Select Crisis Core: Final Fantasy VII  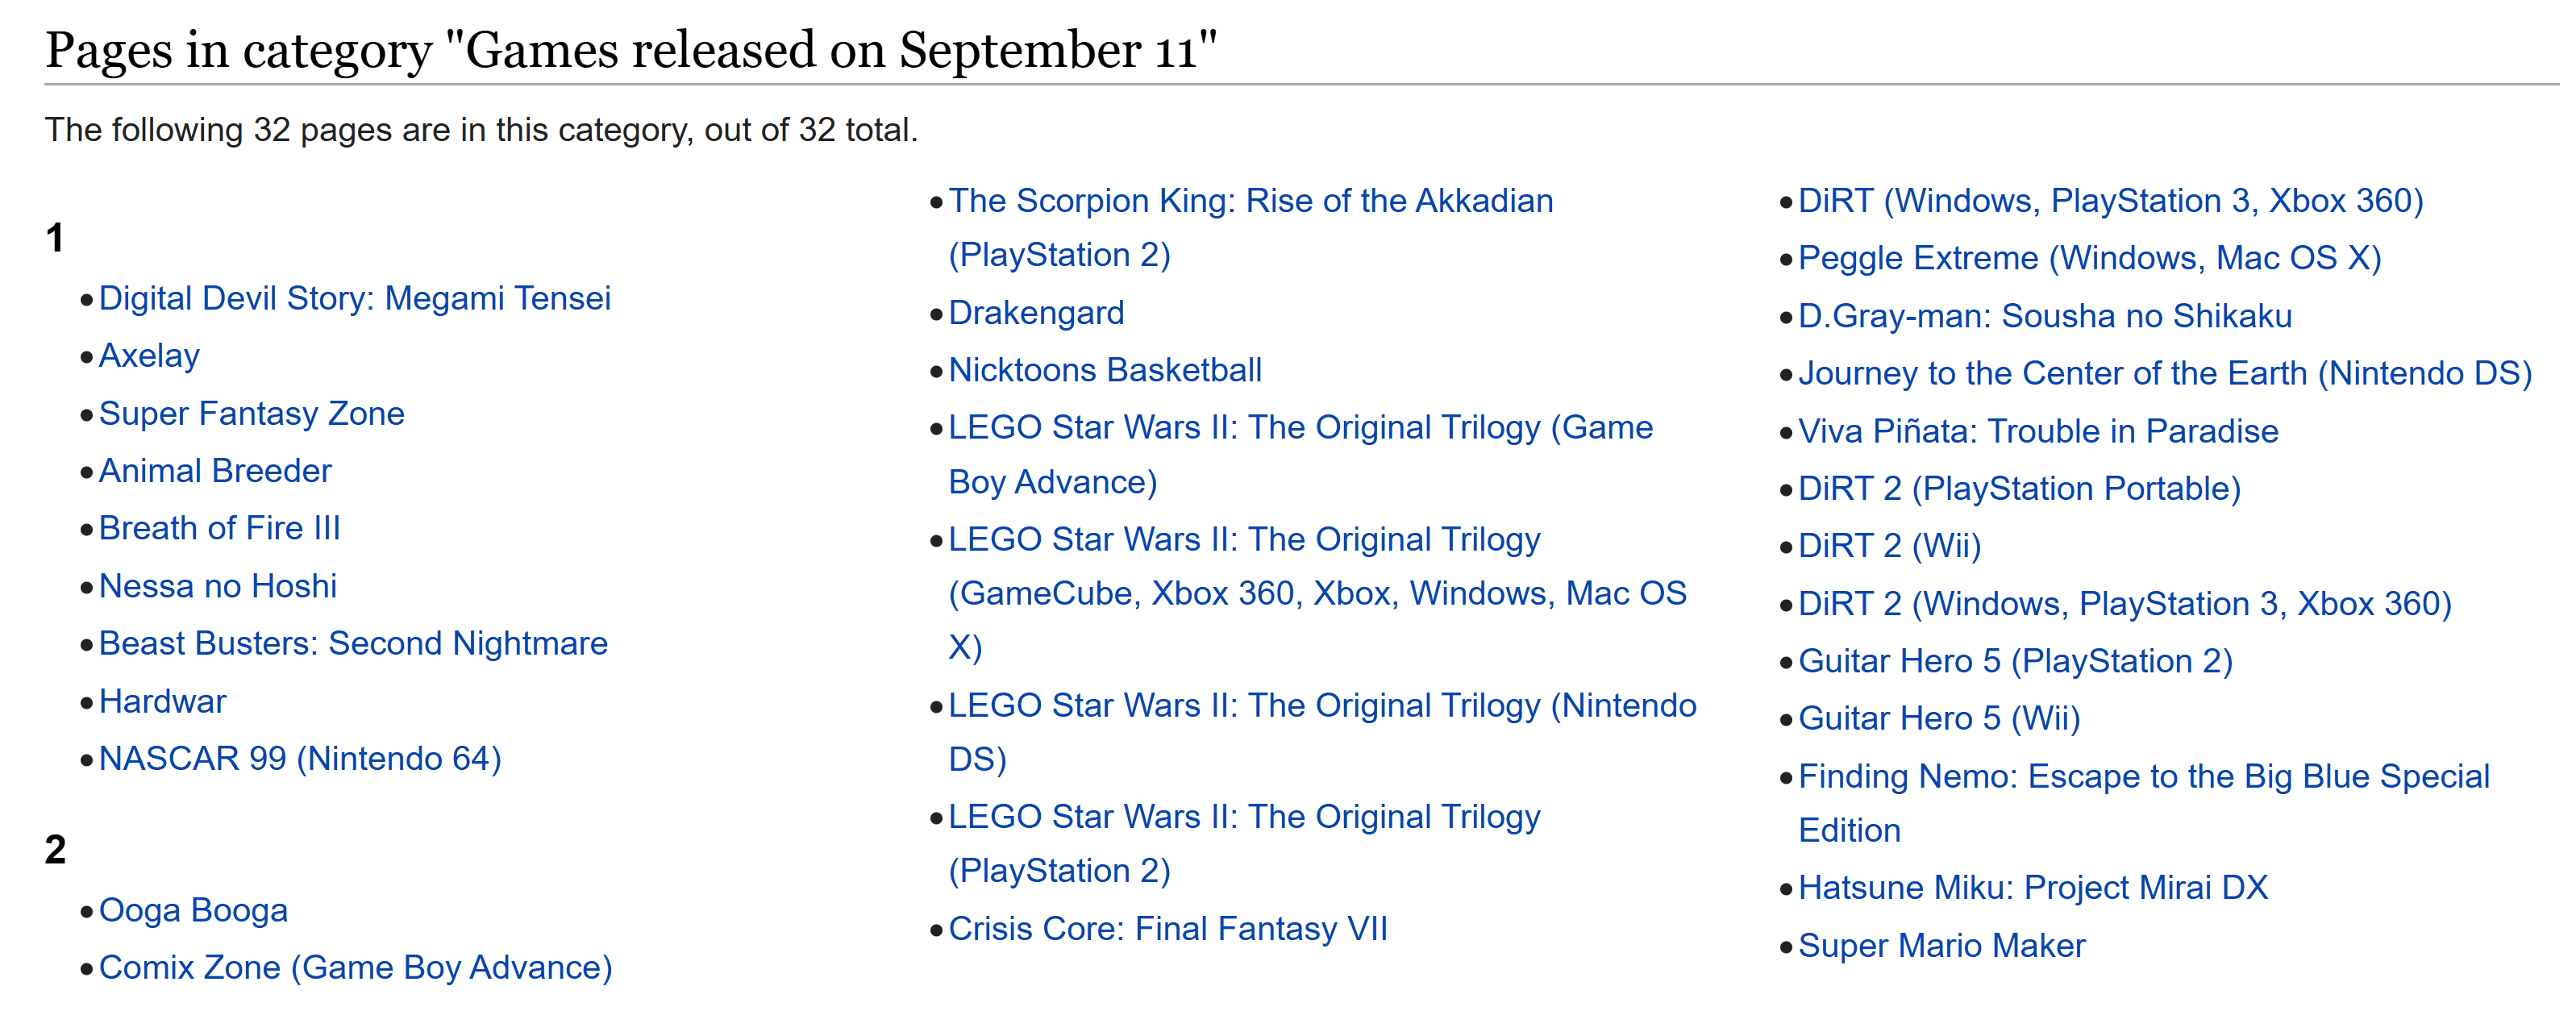point(1167,928)
